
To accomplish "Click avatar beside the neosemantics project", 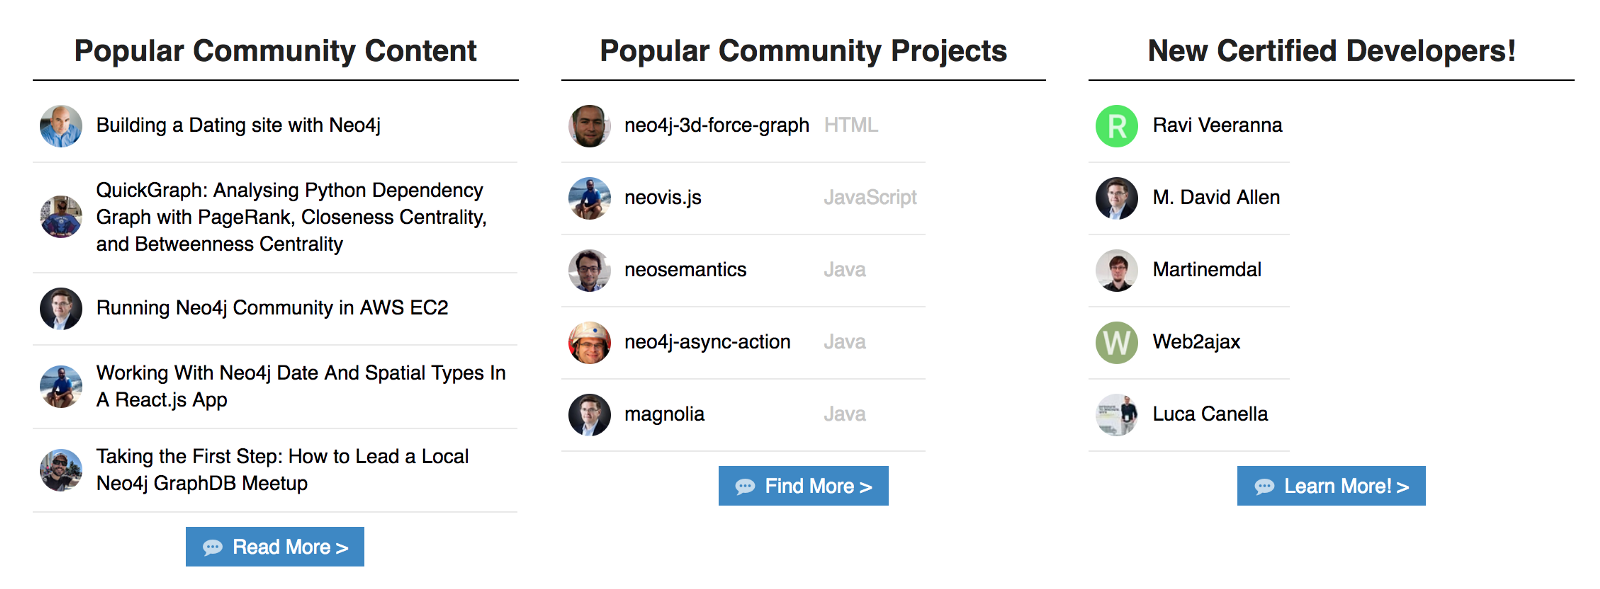I will [x=589, y=270].
